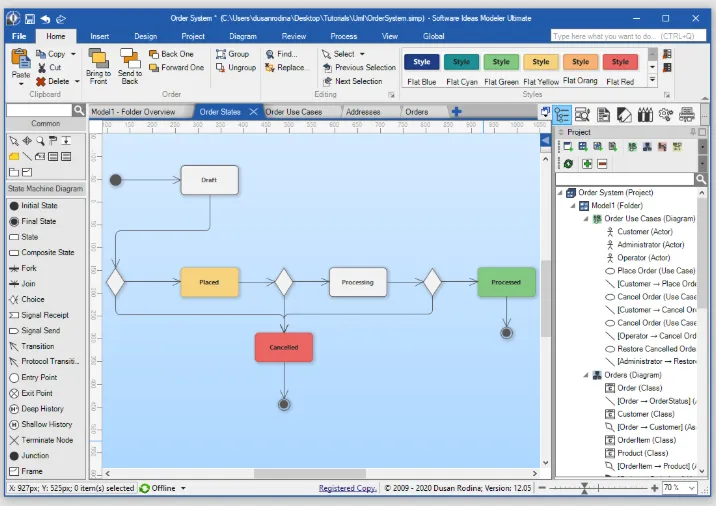Select Customer (Actor) in project tree

click(x=640, y=232)
